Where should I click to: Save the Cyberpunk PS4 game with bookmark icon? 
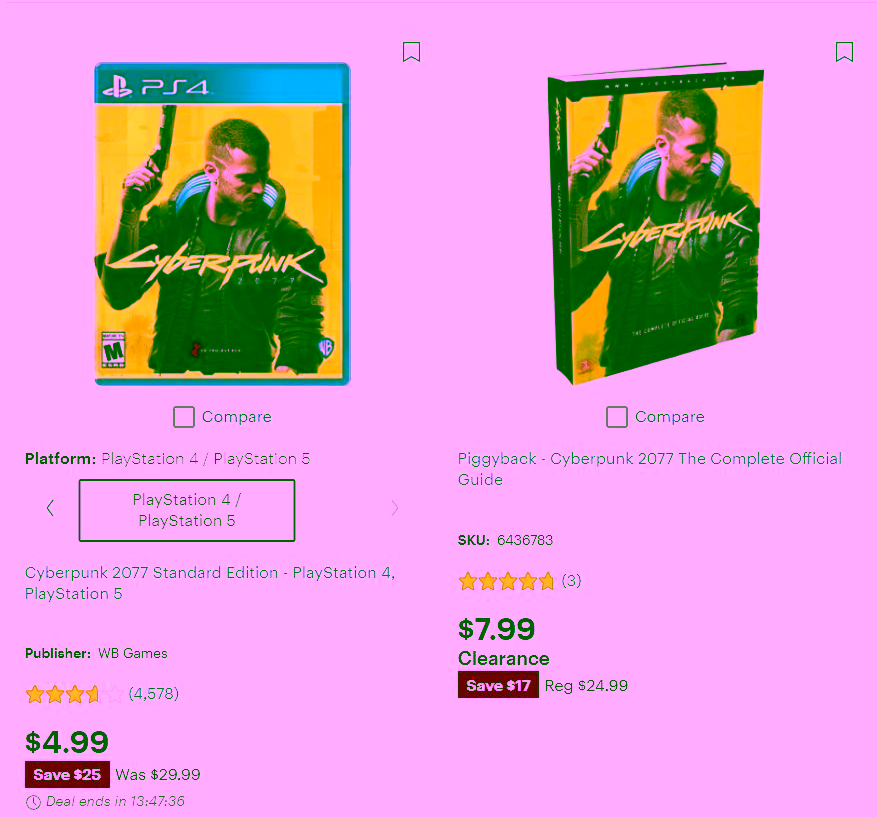pos(411,52)
